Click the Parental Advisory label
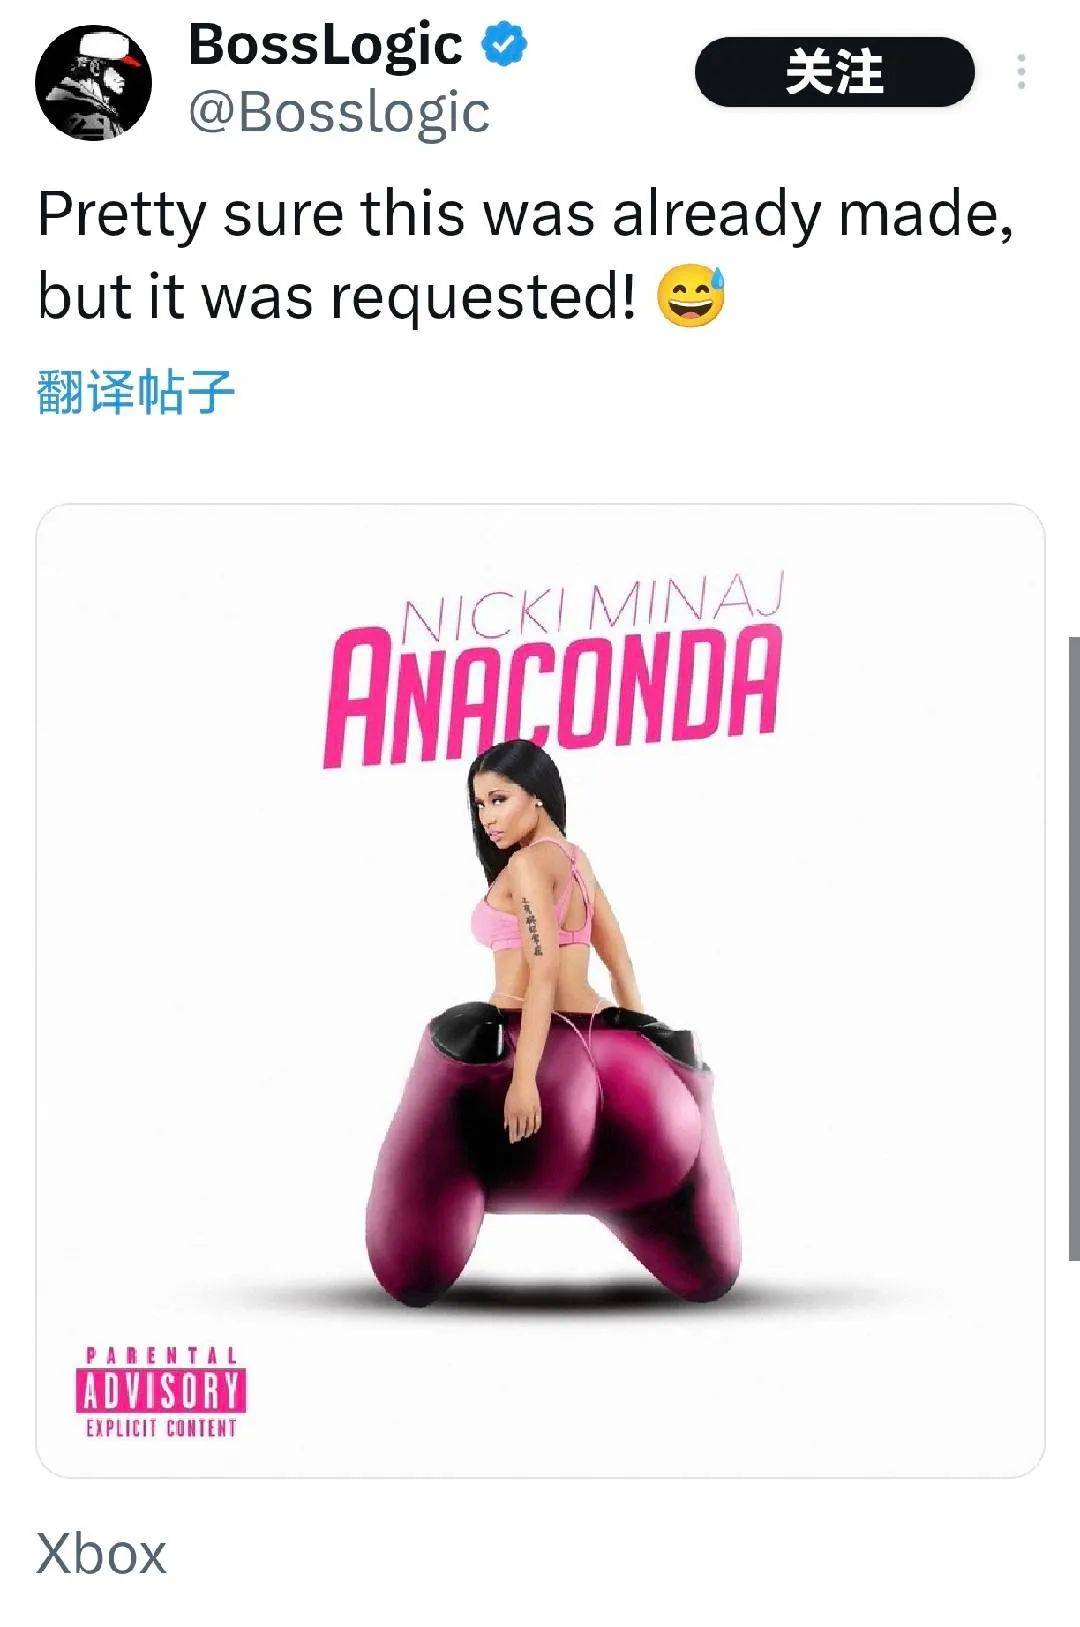This screenshot has width=1080, height=1627. pos(161,1393)
